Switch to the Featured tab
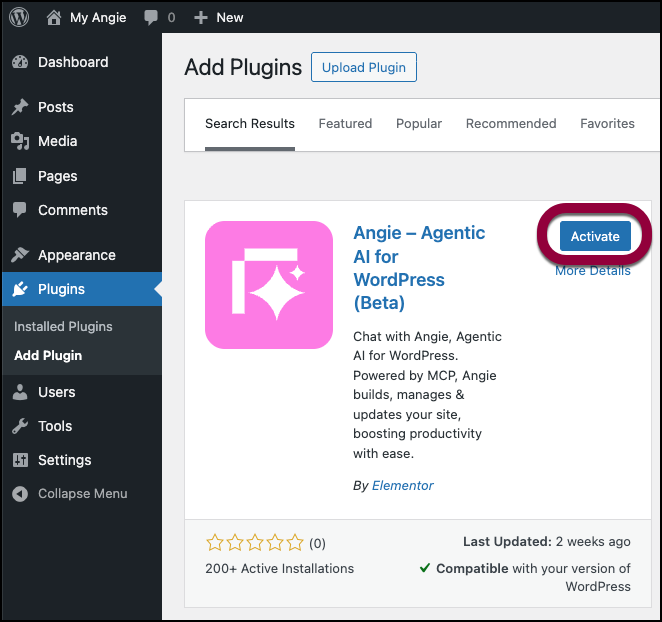The image size is (662, 622). click(345, 124)
